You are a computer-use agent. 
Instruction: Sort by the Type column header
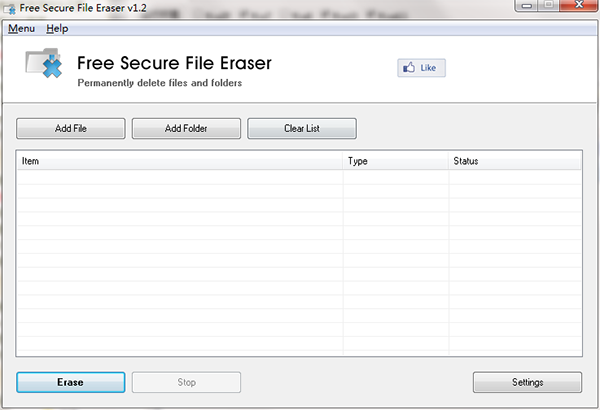[395, 160]
